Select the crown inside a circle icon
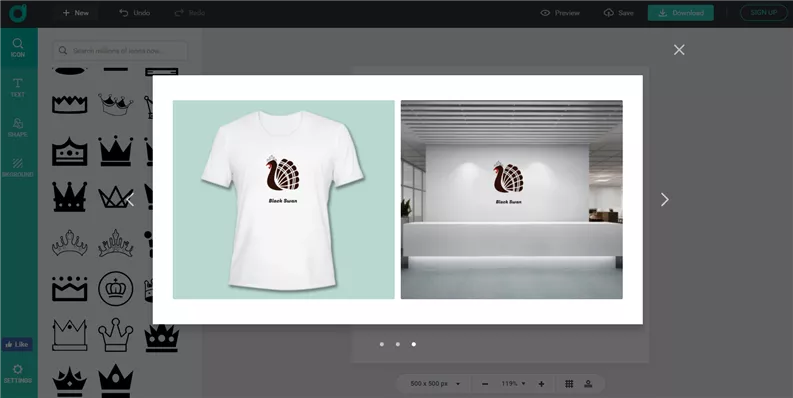The height and width of the screenshot is (398, 793). 116,289
